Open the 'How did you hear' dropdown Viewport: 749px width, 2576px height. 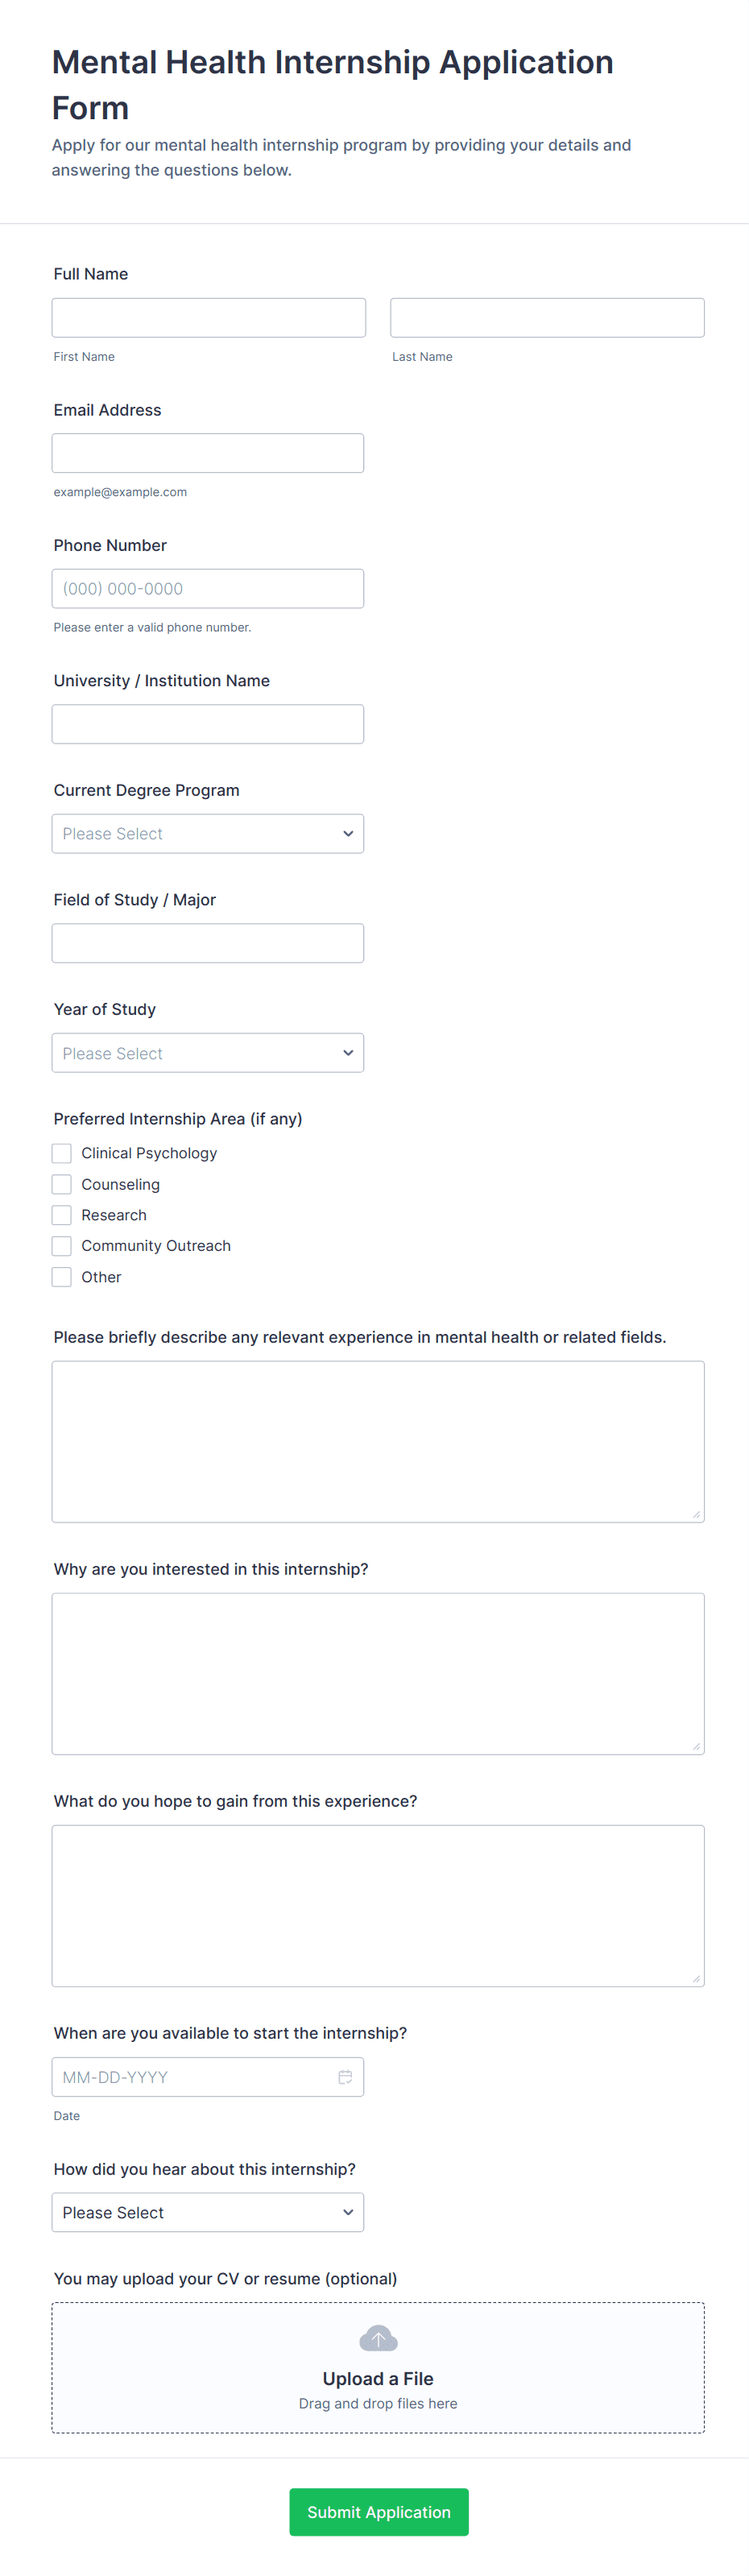[x=207, y=2212]
